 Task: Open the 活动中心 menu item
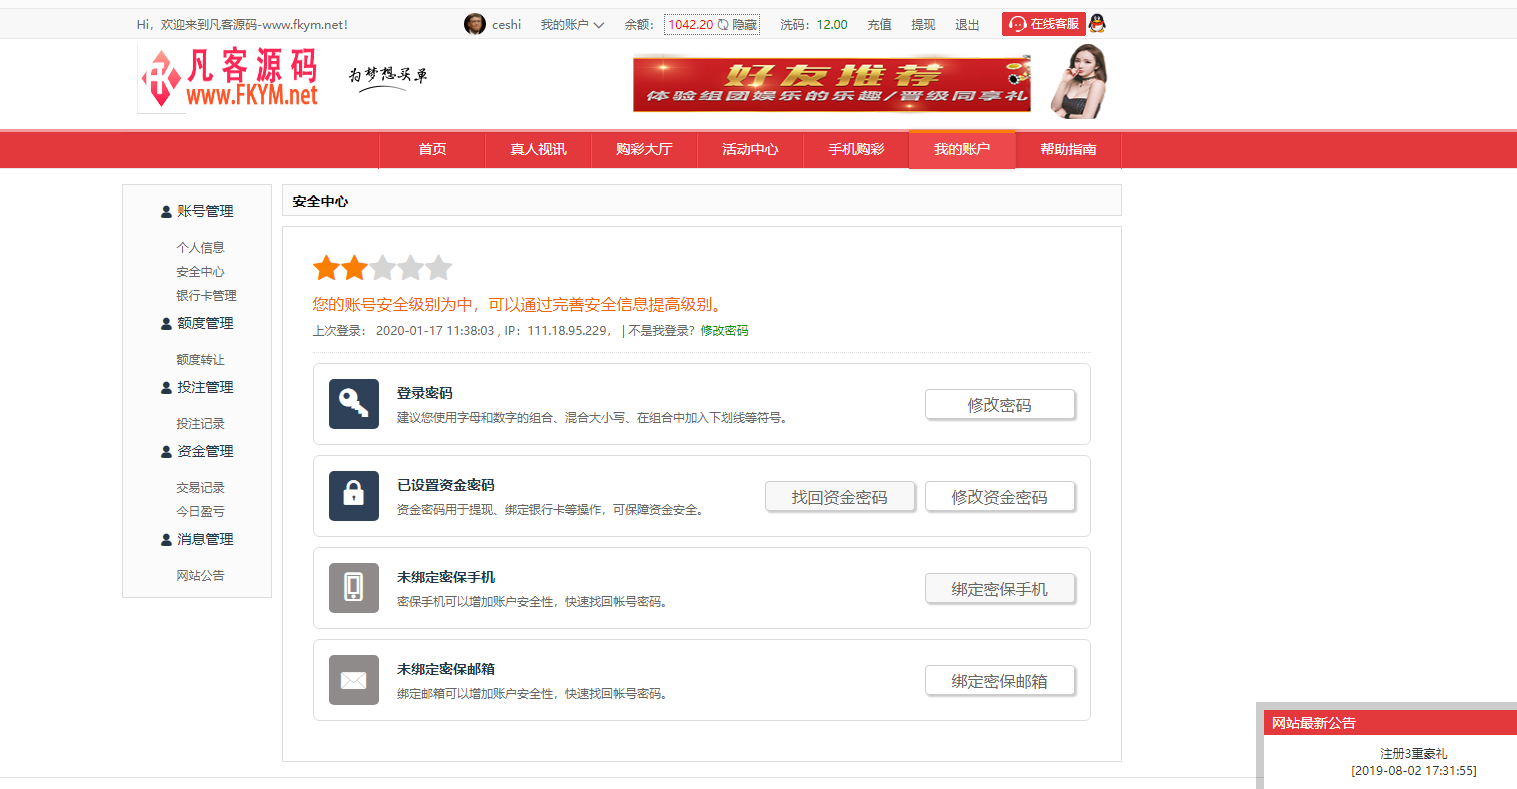750,149
